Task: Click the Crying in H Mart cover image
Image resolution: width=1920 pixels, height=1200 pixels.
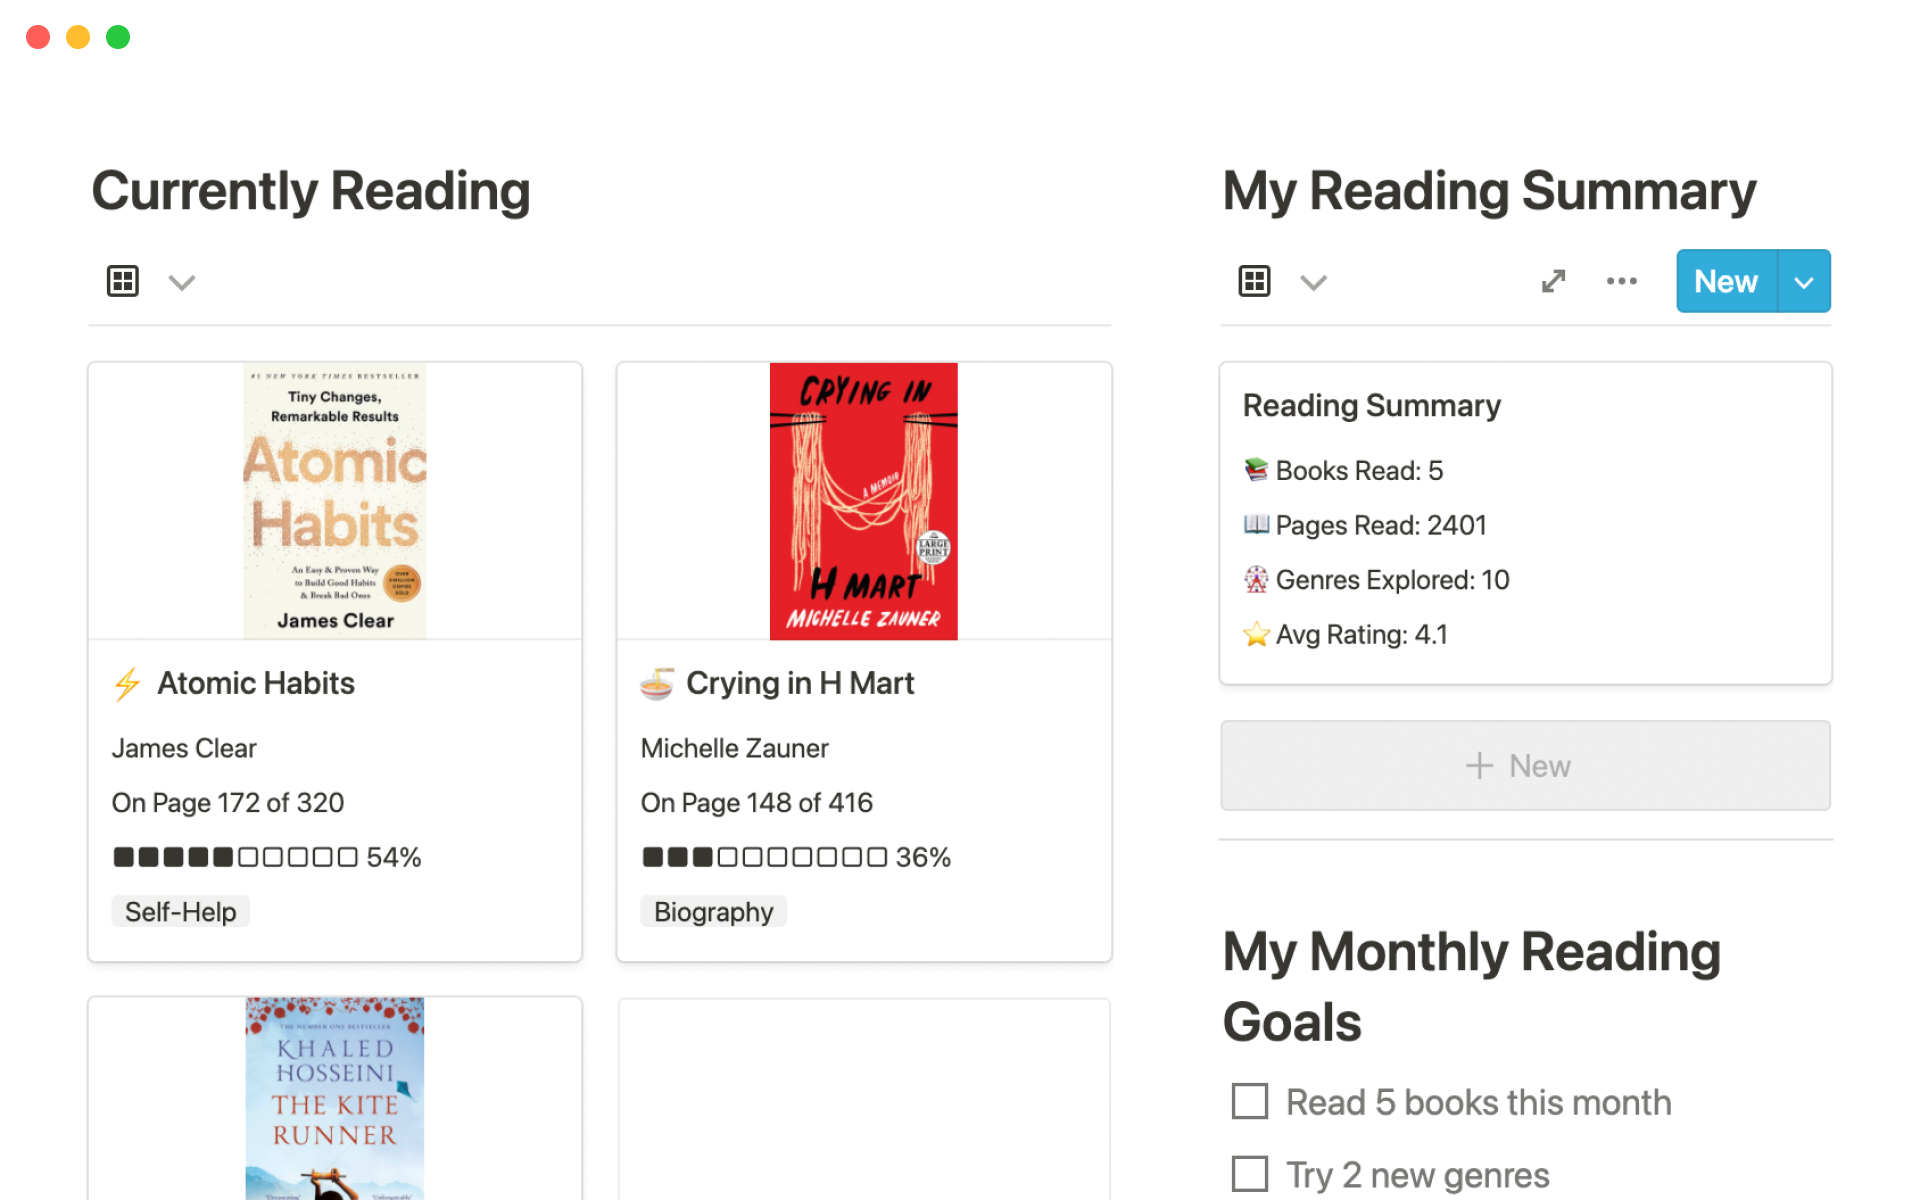Action: (x=863, y=501)
